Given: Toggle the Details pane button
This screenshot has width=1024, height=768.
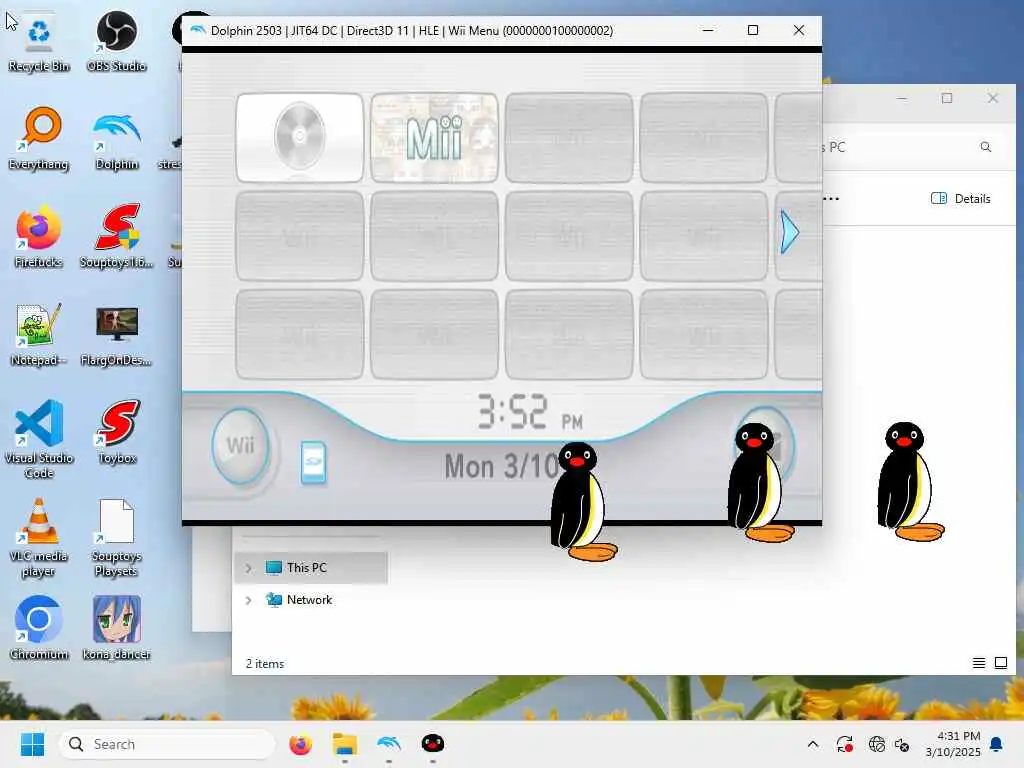Looking at the screenshot, I should (x=960, y=199).
